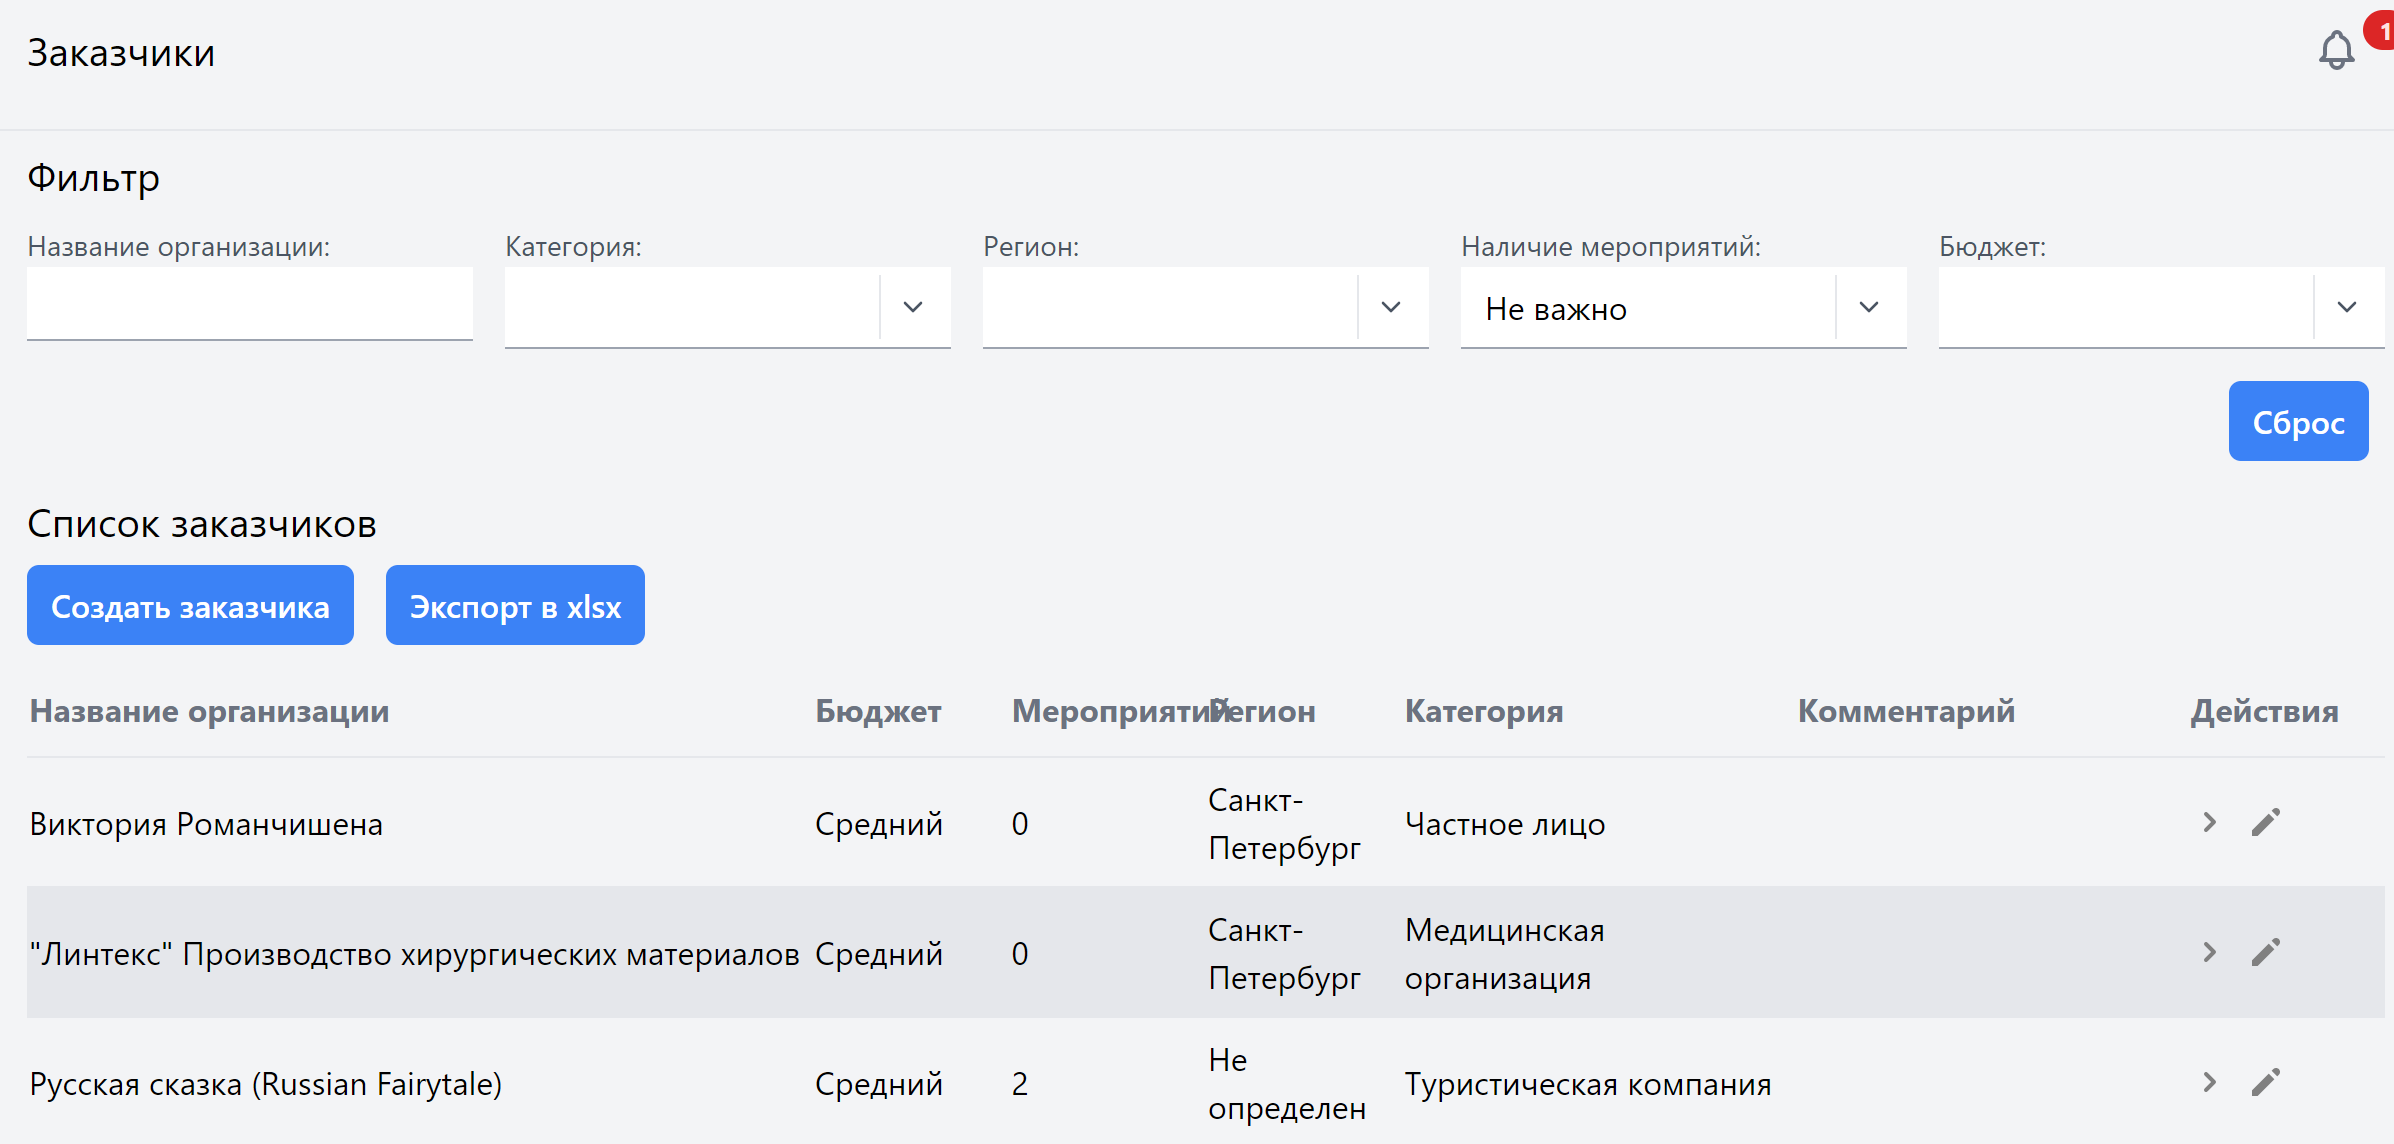This screenshot has height=1144, width=2394.
Task: Expand the Категория filter dropdown
Action: click(x=912, y=307)
